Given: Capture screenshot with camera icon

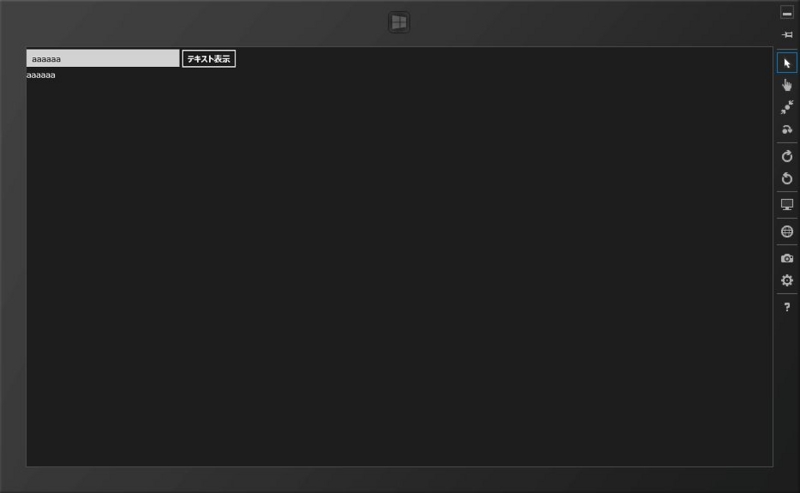Looking at the screenshot, I should point(787,258).
